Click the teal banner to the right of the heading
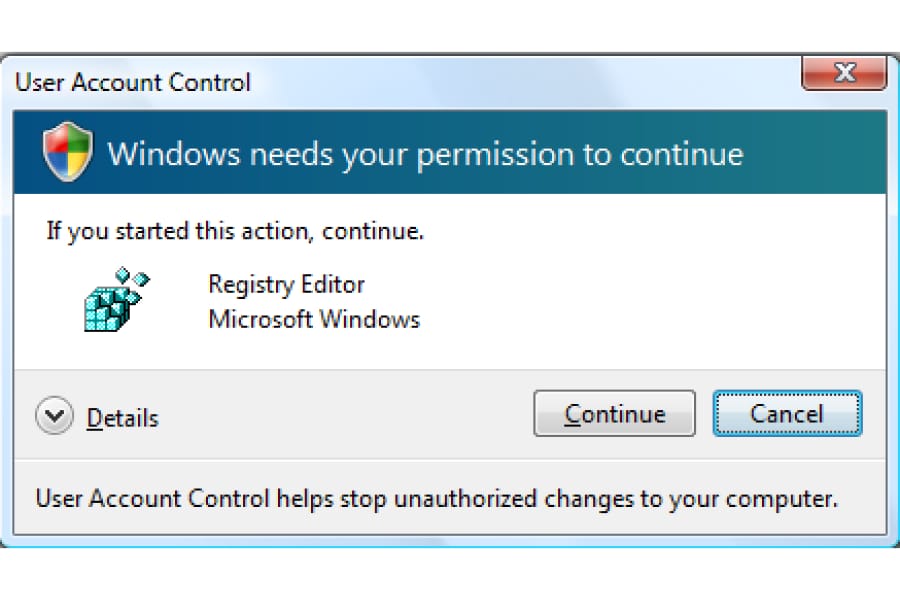 coord(815,153)
